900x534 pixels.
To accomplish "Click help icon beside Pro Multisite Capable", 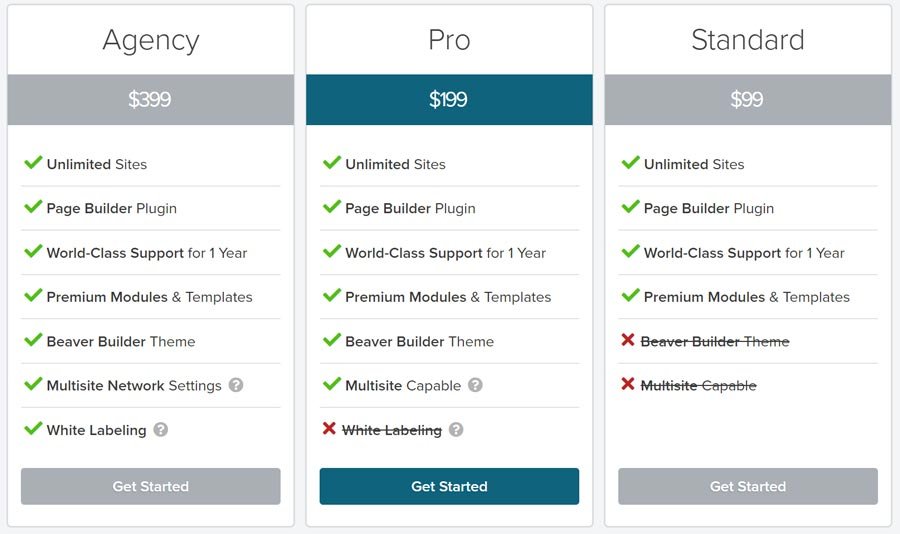I will [x=475, y=385].
